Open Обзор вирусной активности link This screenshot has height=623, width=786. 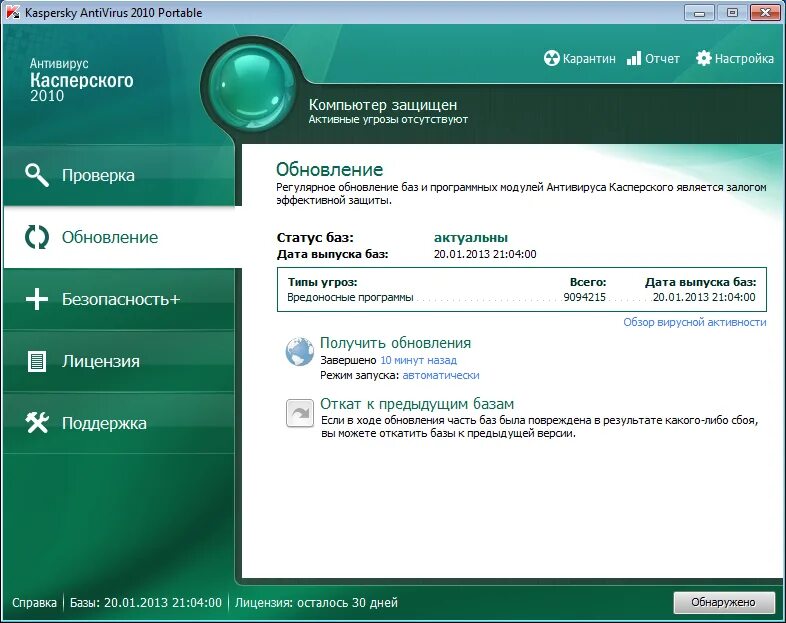(695, 322)
